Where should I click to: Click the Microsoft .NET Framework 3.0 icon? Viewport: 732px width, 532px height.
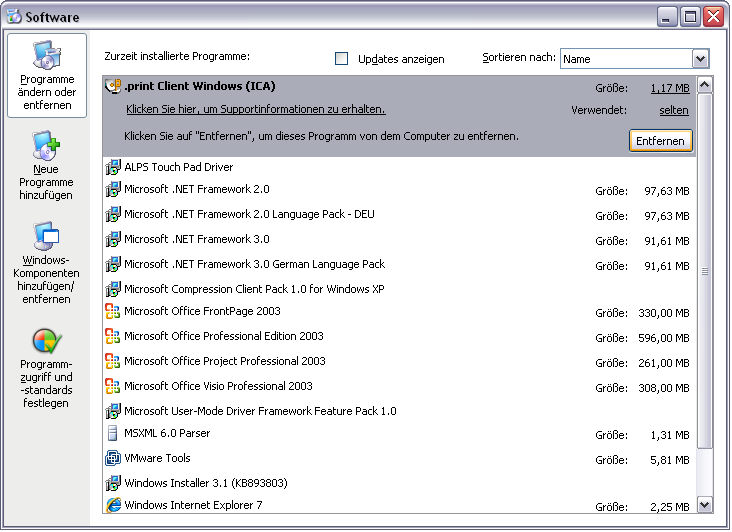point(113,239)
